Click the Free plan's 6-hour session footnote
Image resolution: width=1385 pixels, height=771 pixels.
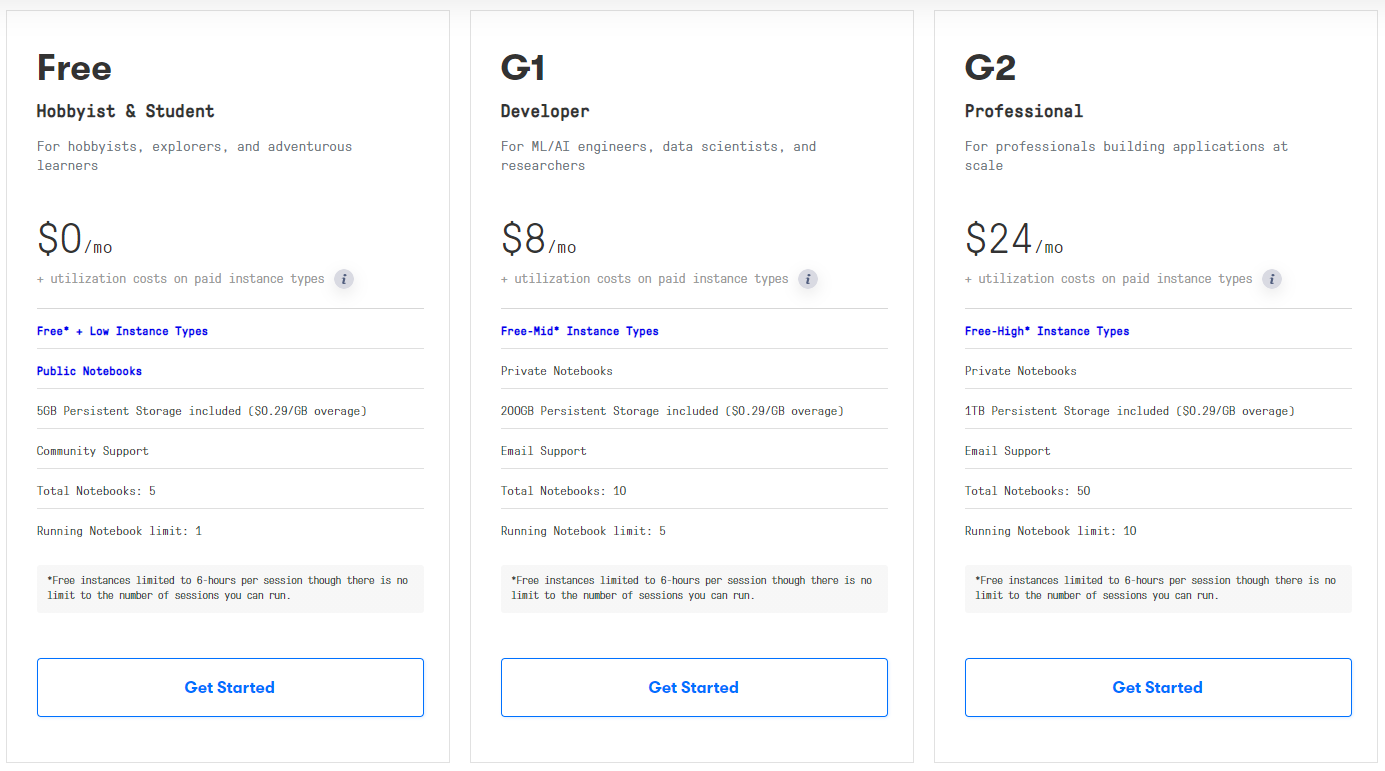[230, 588]
